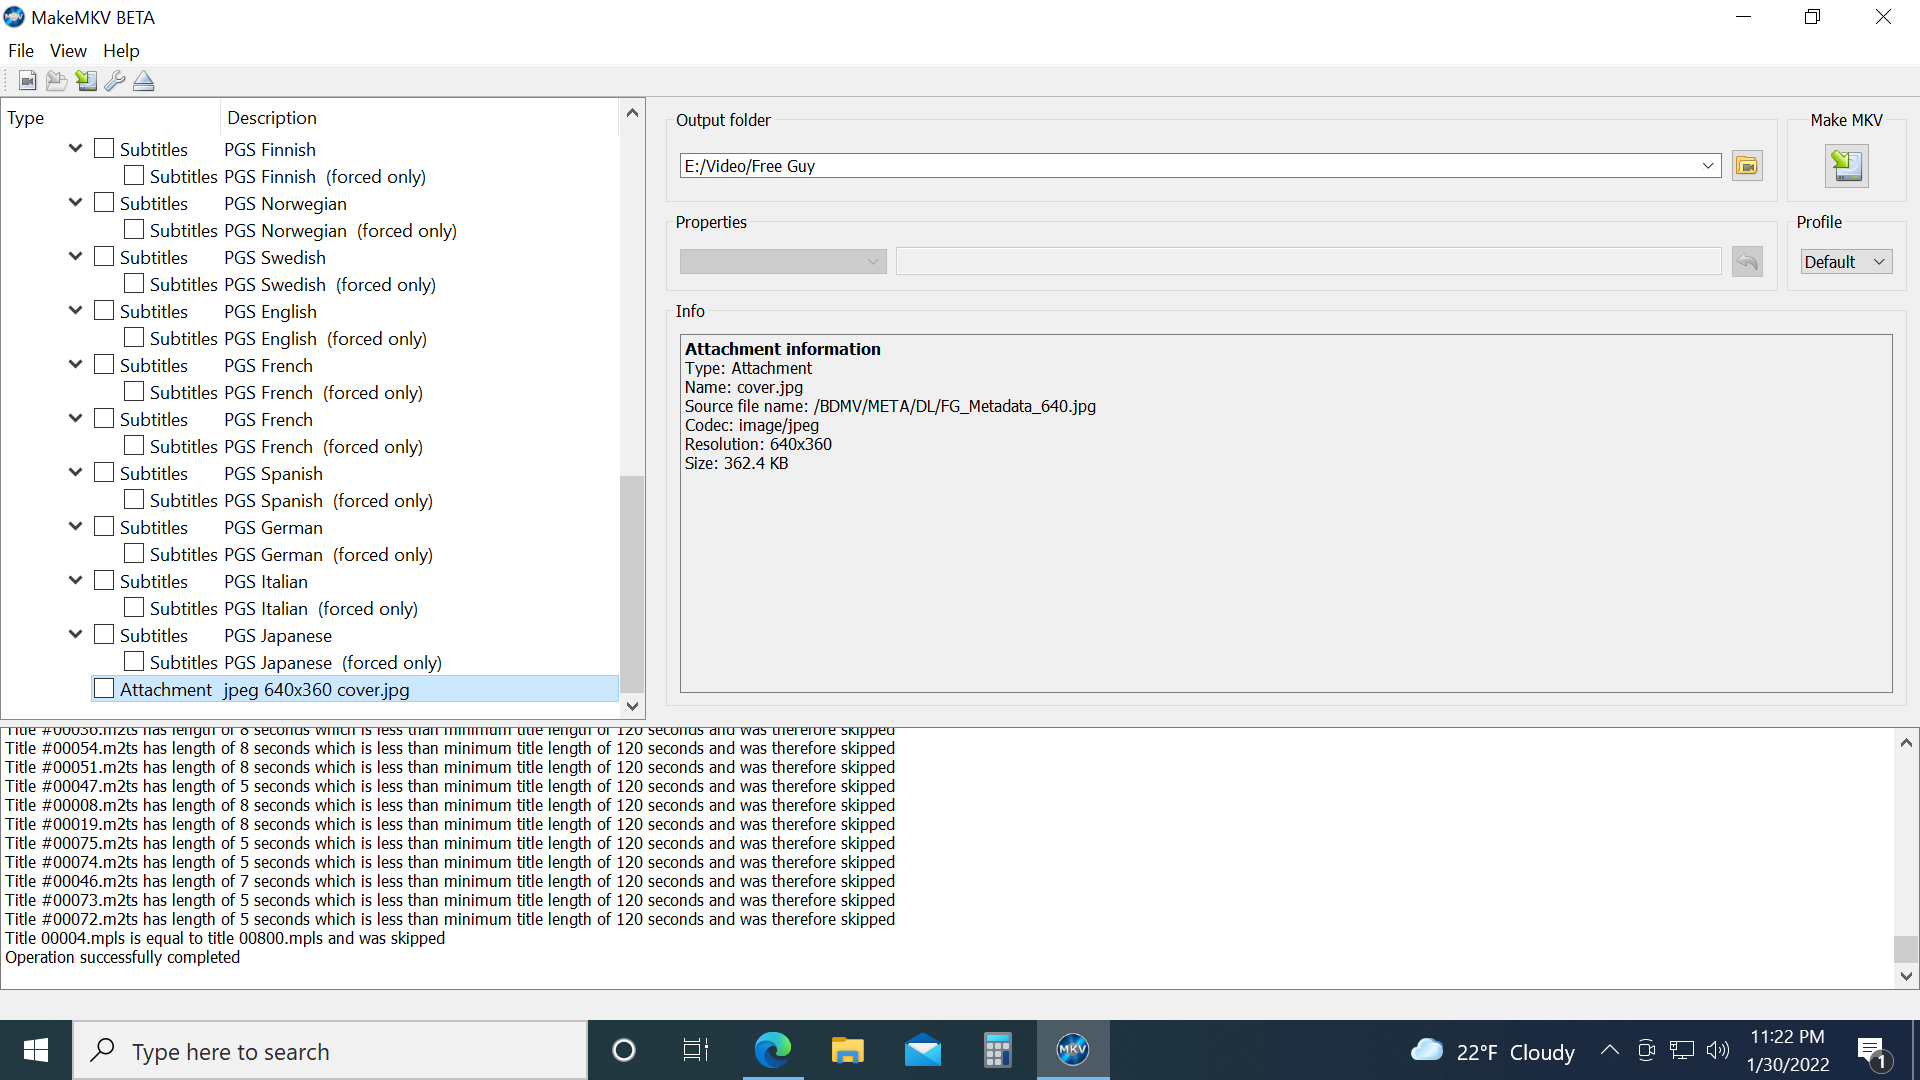Open the View menu
The width and height of the screenshot is (1920, 1080).
pos(68,51)
